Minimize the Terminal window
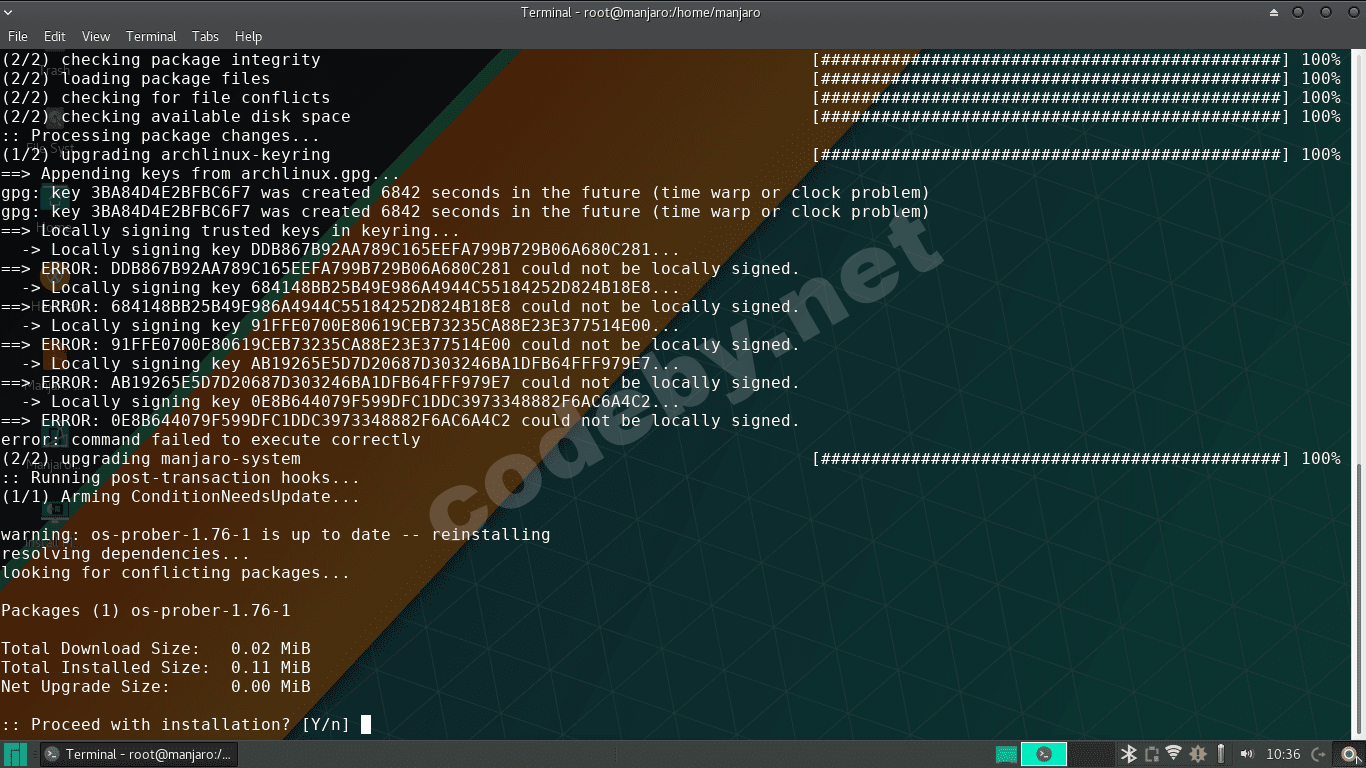 1298,12
